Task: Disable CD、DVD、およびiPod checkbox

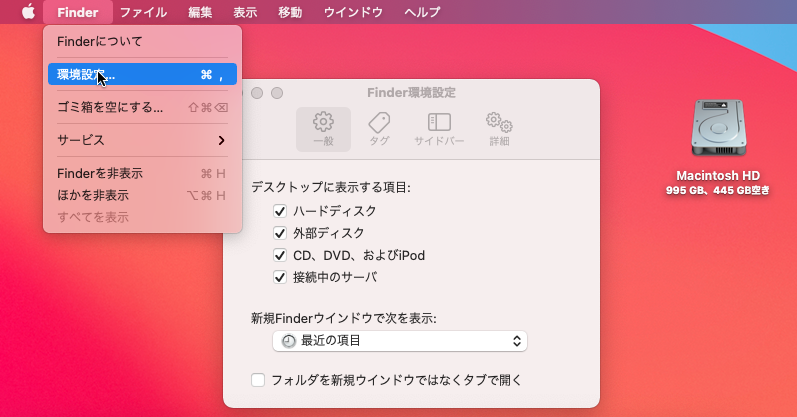Action: pyautogui.click(x=280, y=255)
